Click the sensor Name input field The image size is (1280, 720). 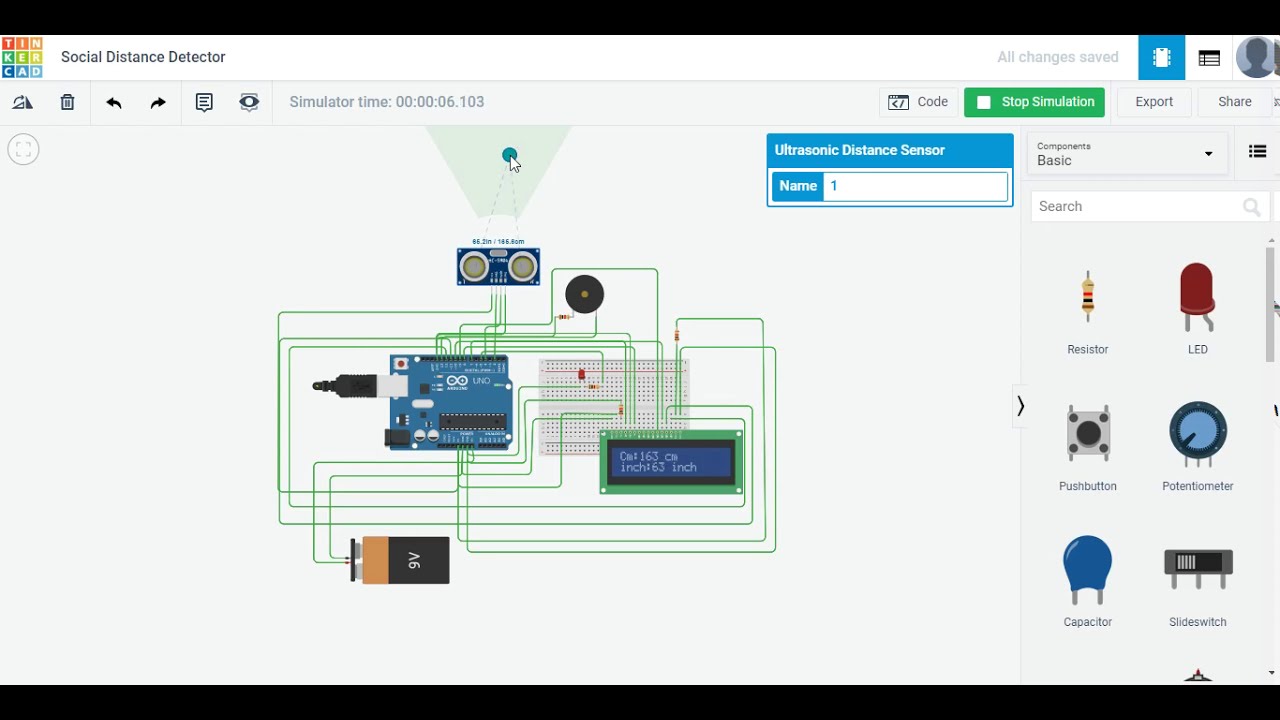[x=915, y=186]
